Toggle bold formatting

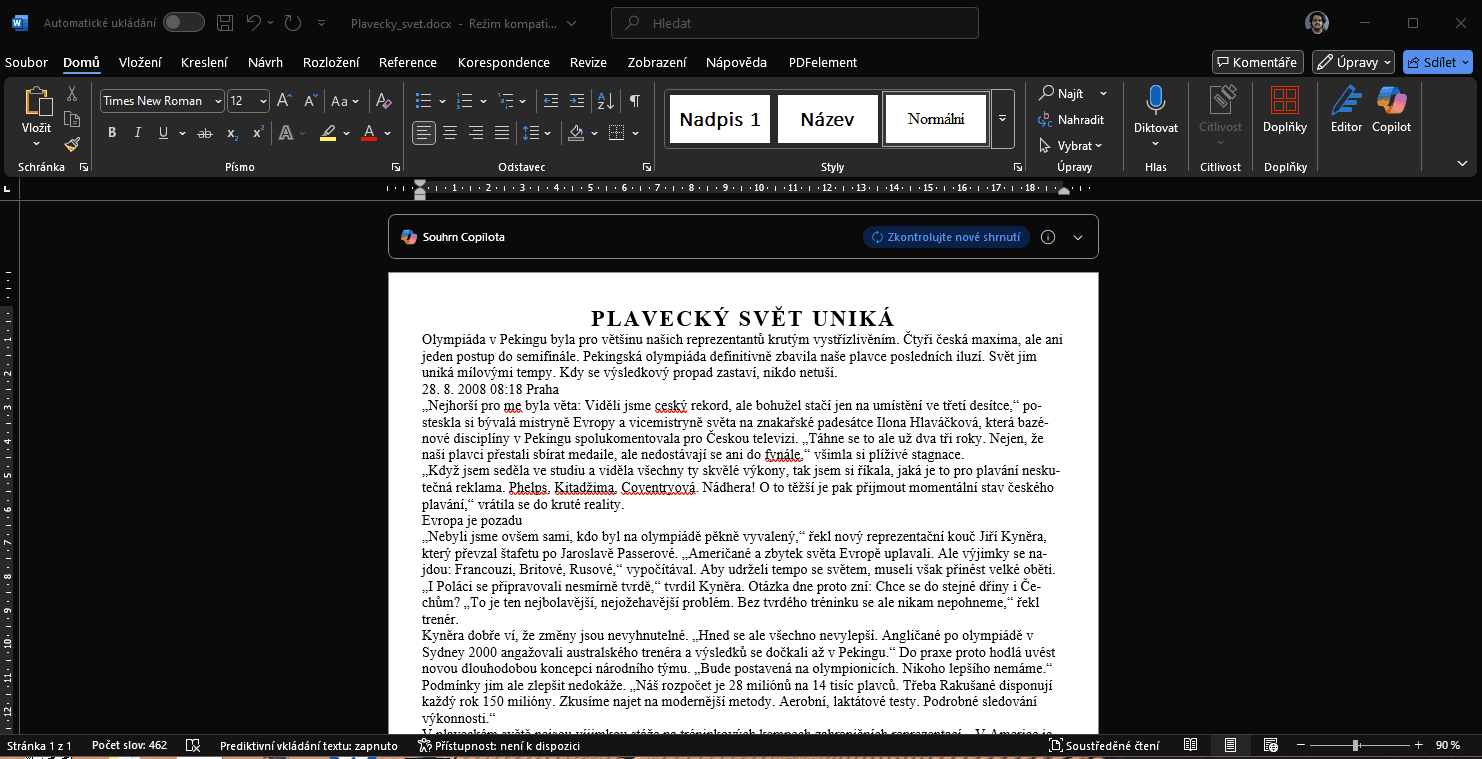112,133
